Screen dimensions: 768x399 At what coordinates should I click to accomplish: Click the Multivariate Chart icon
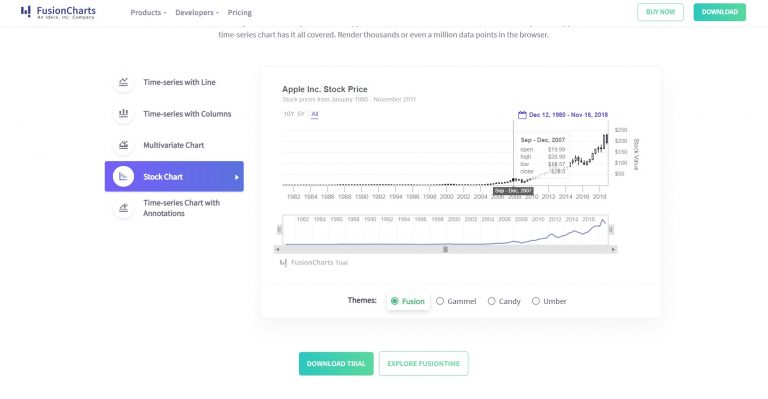coord(123,145)
